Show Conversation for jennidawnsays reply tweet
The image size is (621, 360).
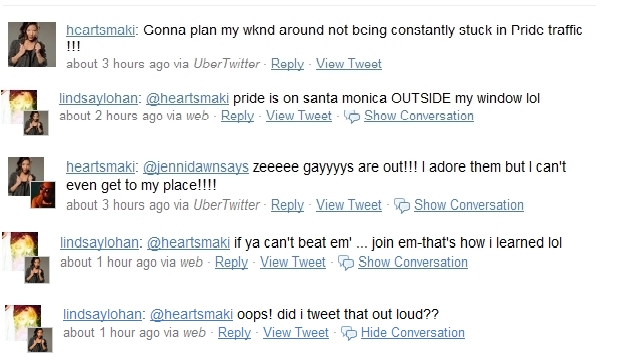point(469,205)
